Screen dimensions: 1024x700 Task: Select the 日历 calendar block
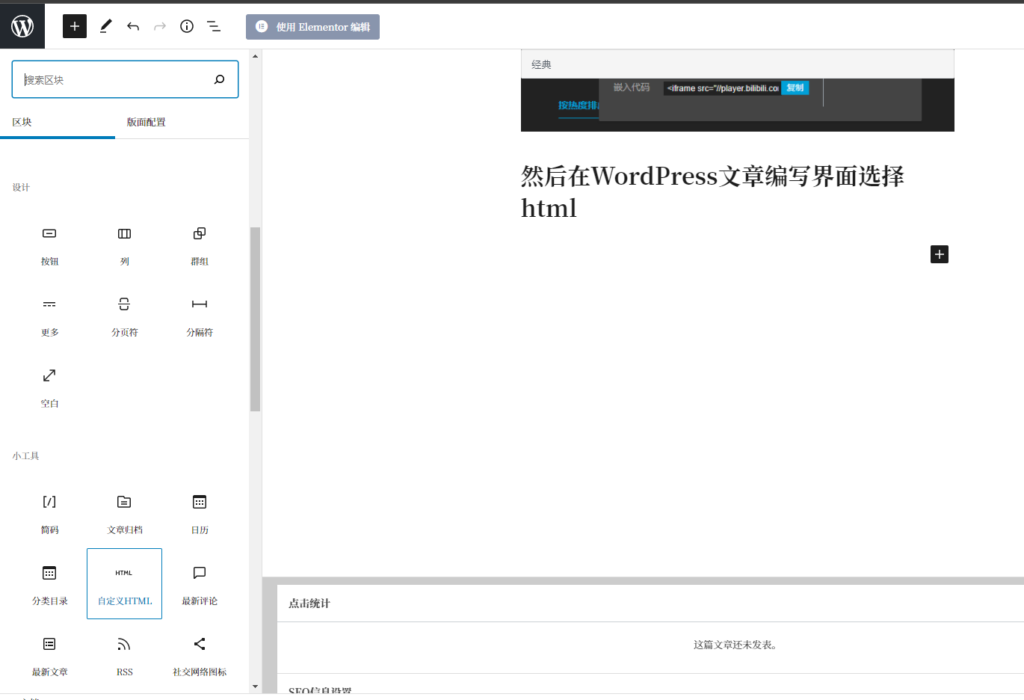(x=199, y=512)
